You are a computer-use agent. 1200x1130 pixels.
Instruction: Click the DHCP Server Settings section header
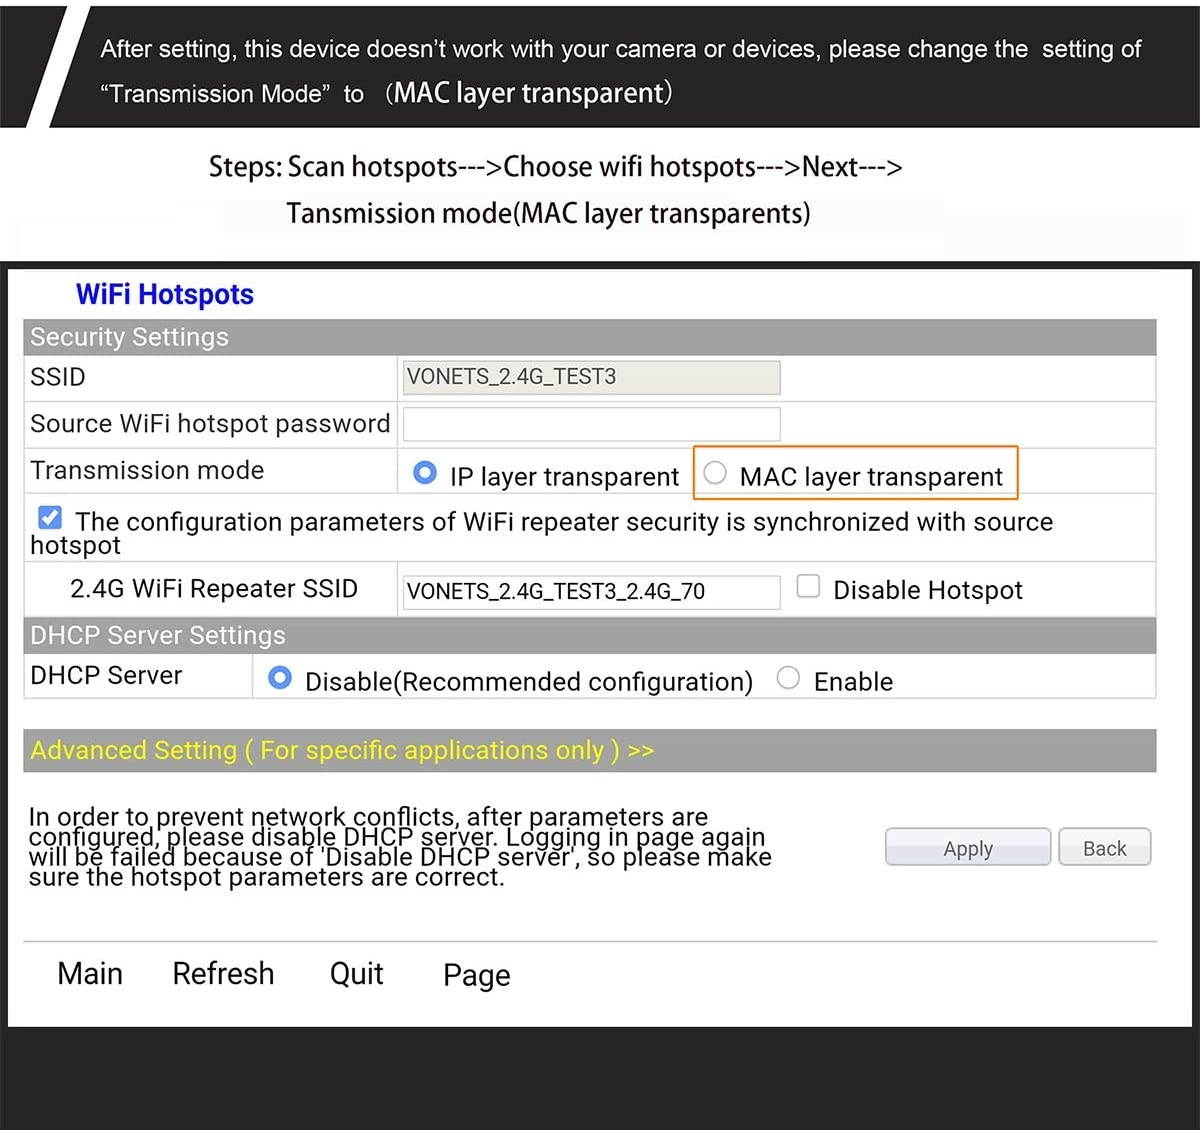click(158, 635)
